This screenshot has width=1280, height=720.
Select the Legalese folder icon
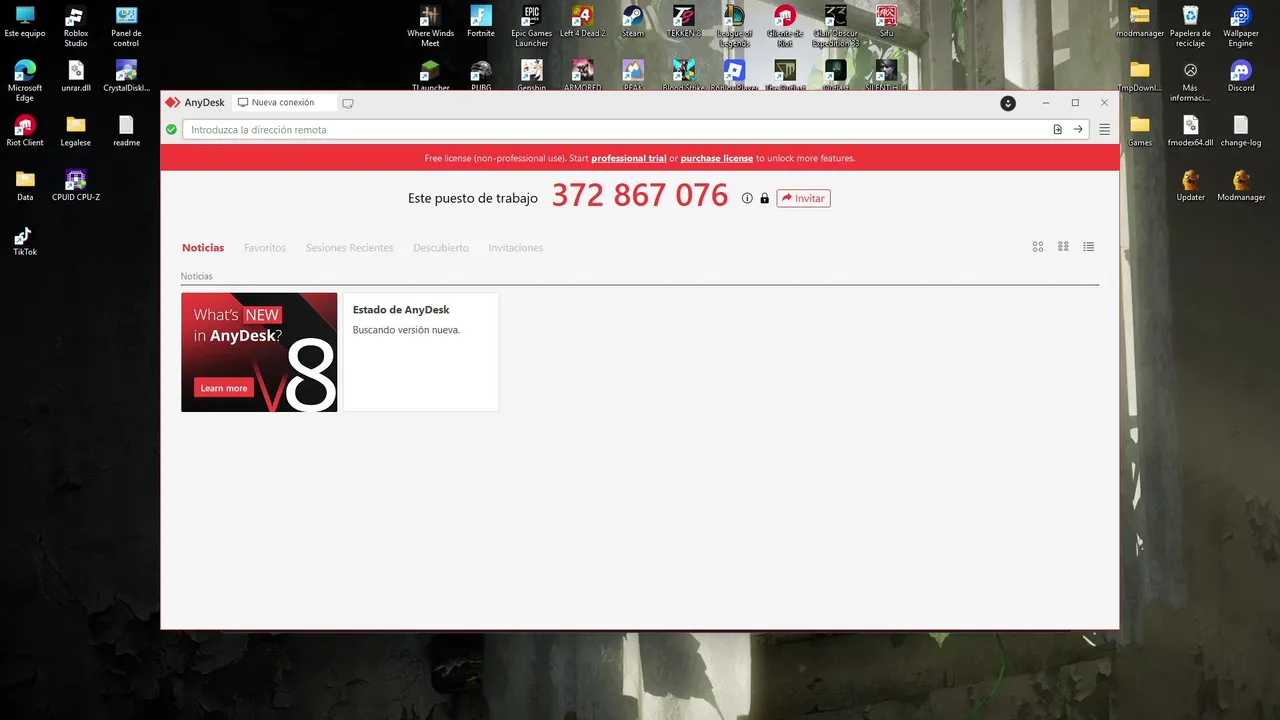pyautogui.click(x=76, y=131)
